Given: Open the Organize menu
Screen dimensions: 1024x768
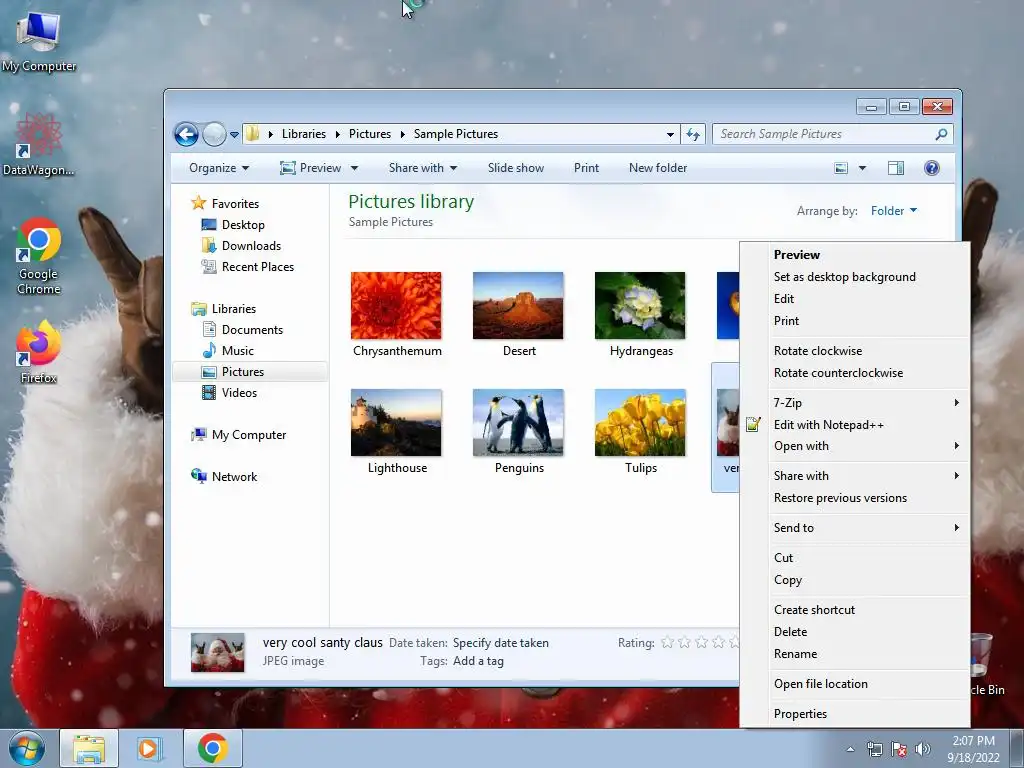Looking at the screenshot, I should [219, 168].
